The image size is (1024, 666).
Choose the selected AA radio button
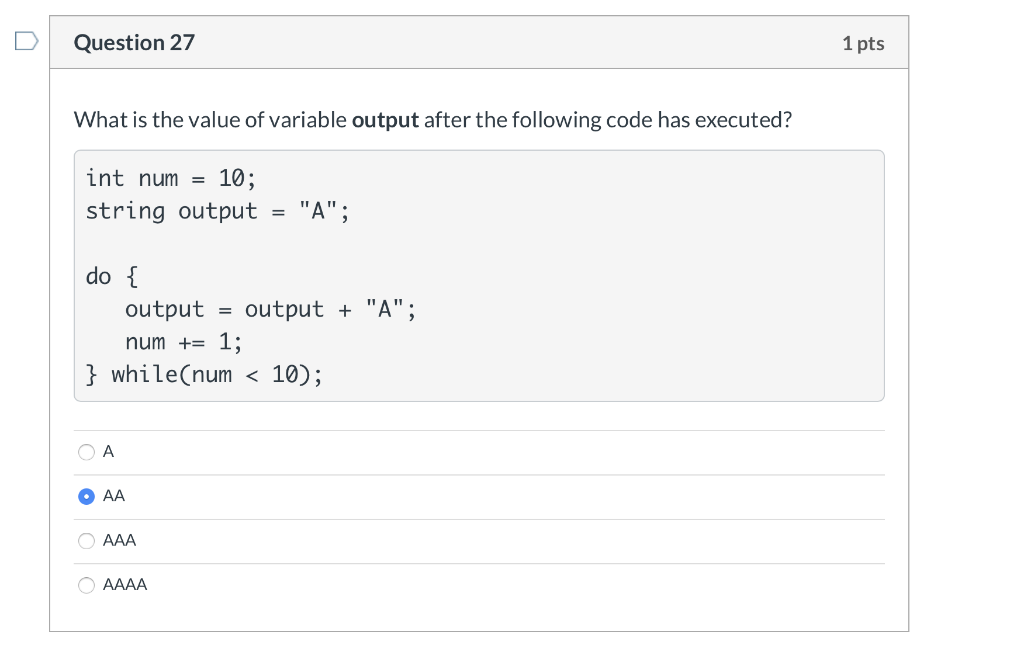tap(86, 496)
